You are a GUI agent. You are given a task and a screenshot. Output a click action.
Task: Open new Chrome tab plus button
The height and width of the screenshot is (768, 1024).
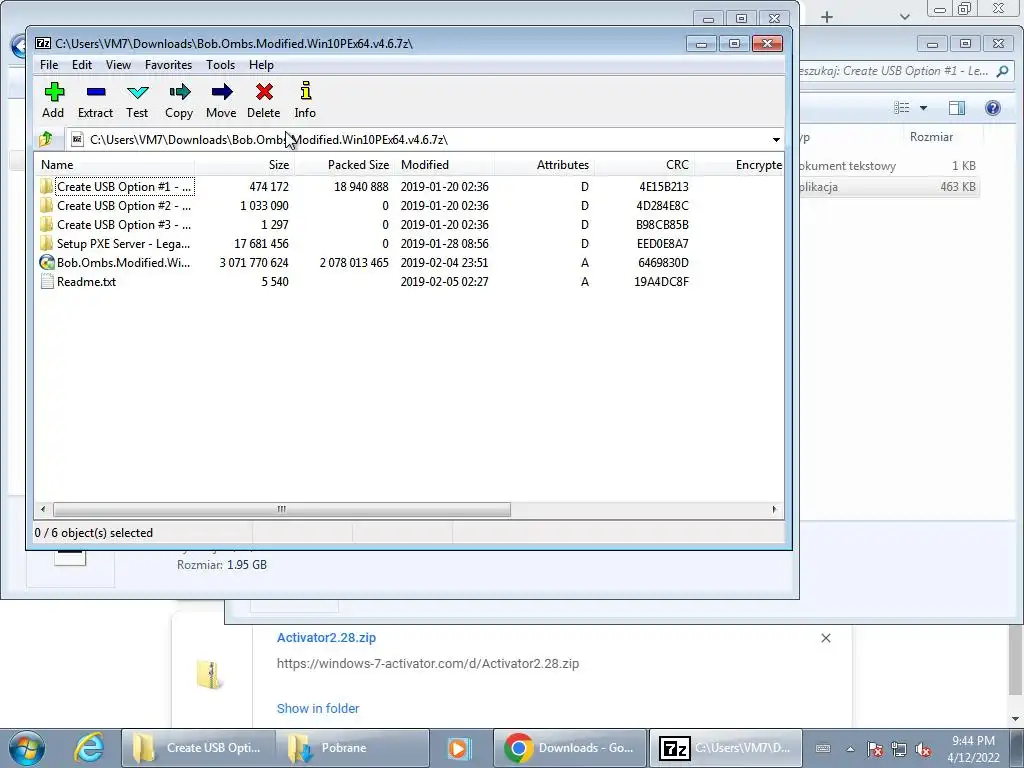tap(827, 17)
